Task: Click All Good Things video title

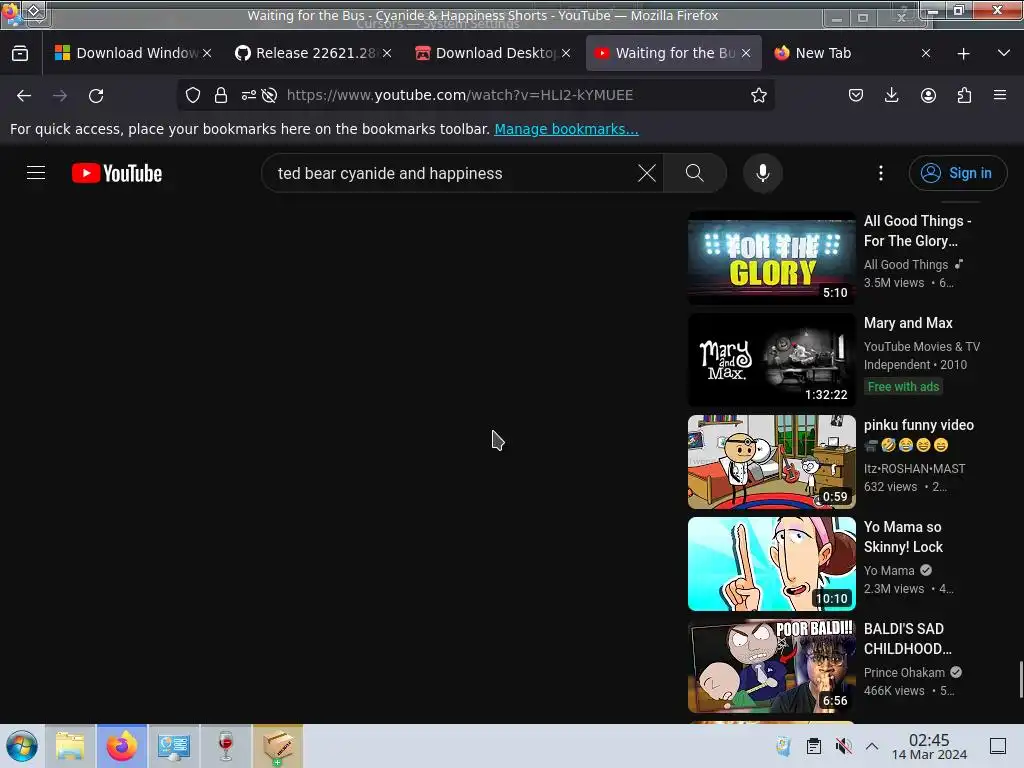Action: pos(918,231)
